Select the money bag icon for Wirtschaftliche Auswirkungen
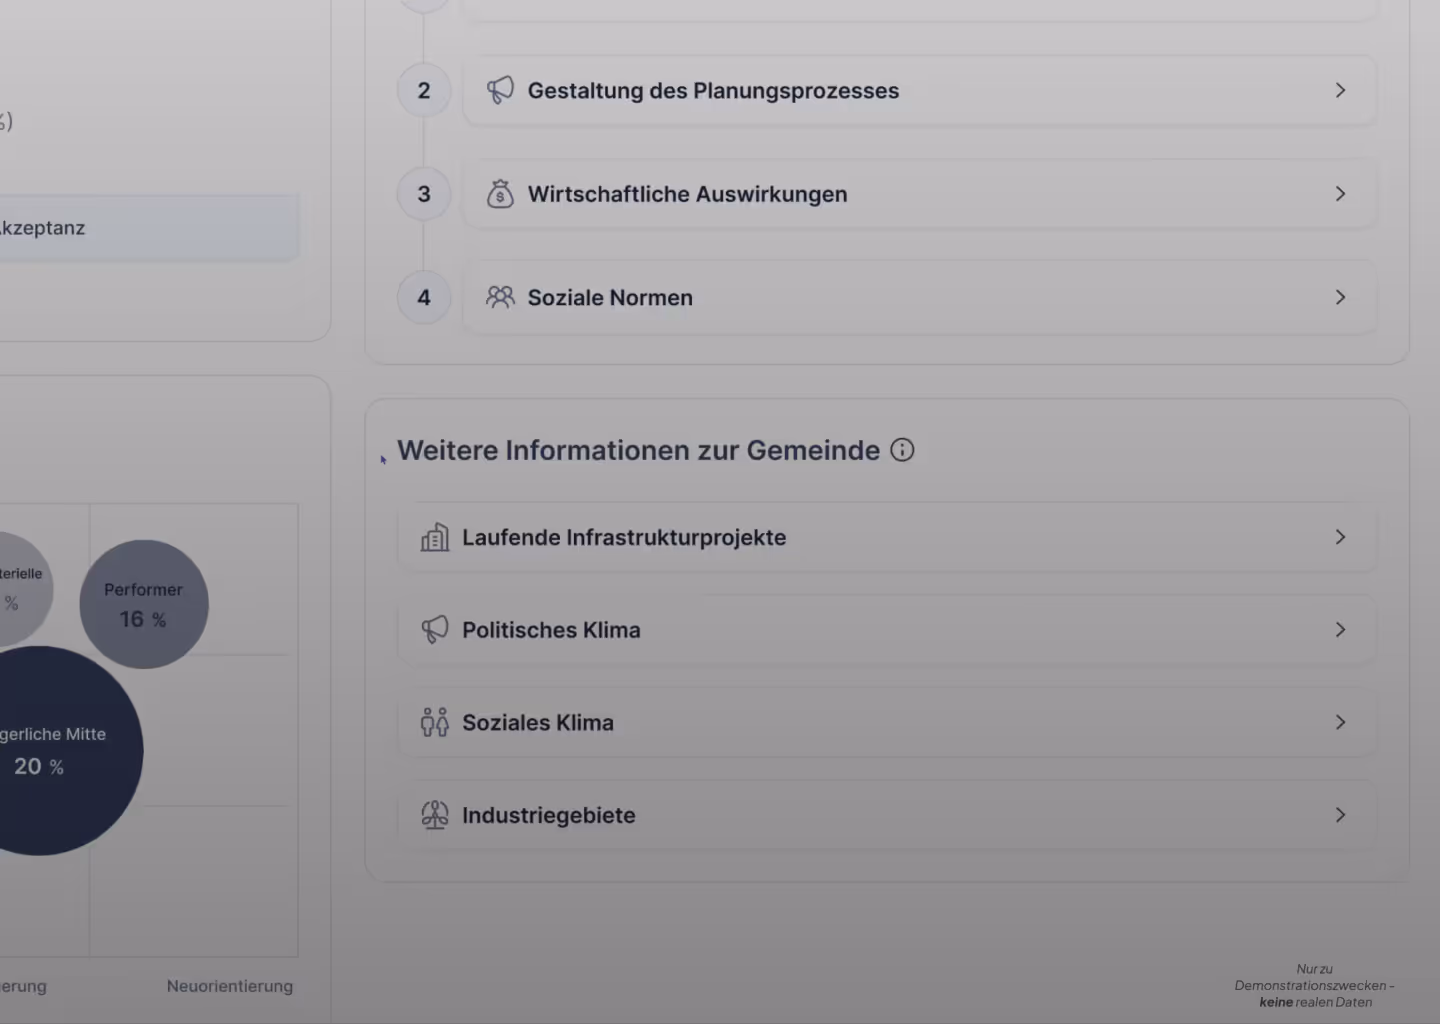 point(501,194)
